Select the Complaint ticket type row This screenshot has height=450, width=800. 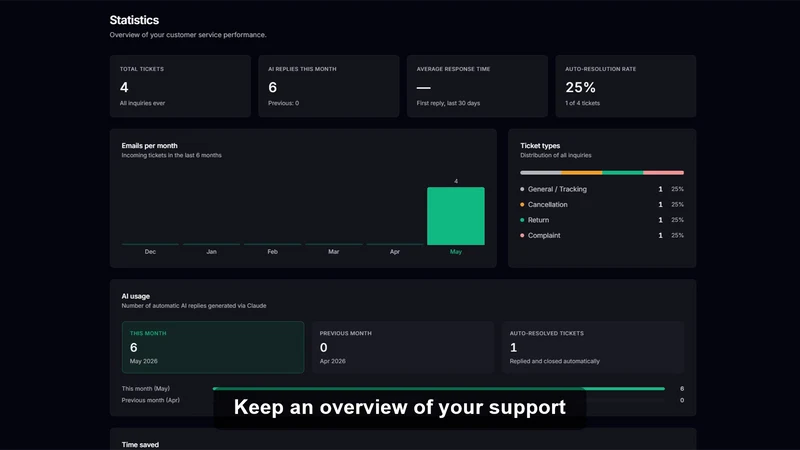point(602,235)
